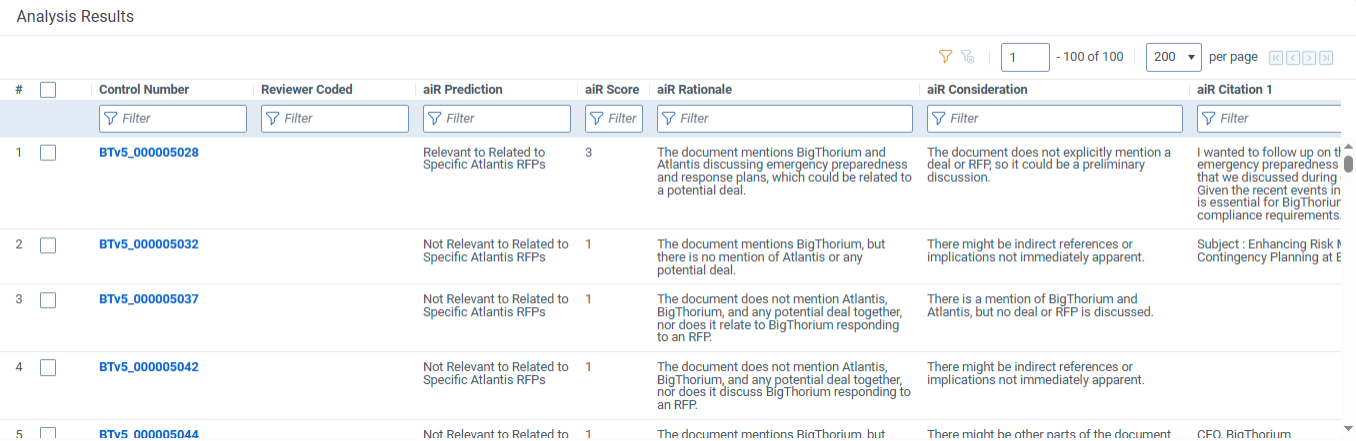This screenshot has height=441, width=1356.
Task: Click consideration 'but no deal or RFP is discussed'
Action: 1040,305
